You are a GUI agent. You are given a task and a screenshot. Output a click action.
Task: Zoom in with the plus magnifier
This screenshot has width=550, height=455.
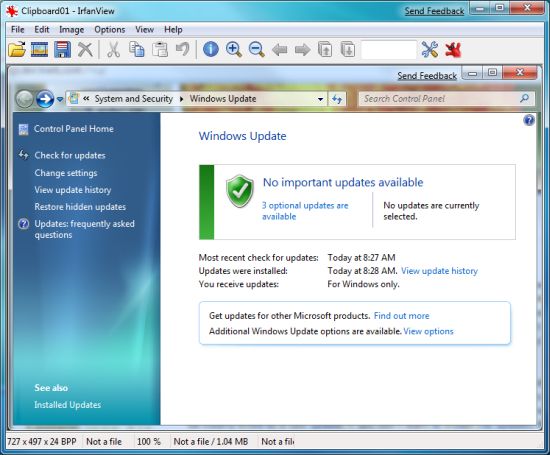tap(234, 49)
